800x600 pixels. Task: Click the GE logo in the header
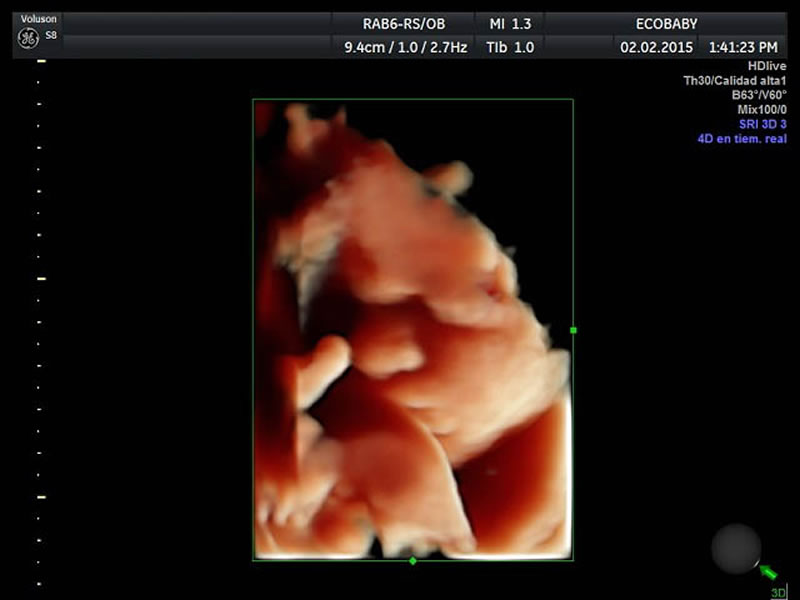[x=27, y=39]
